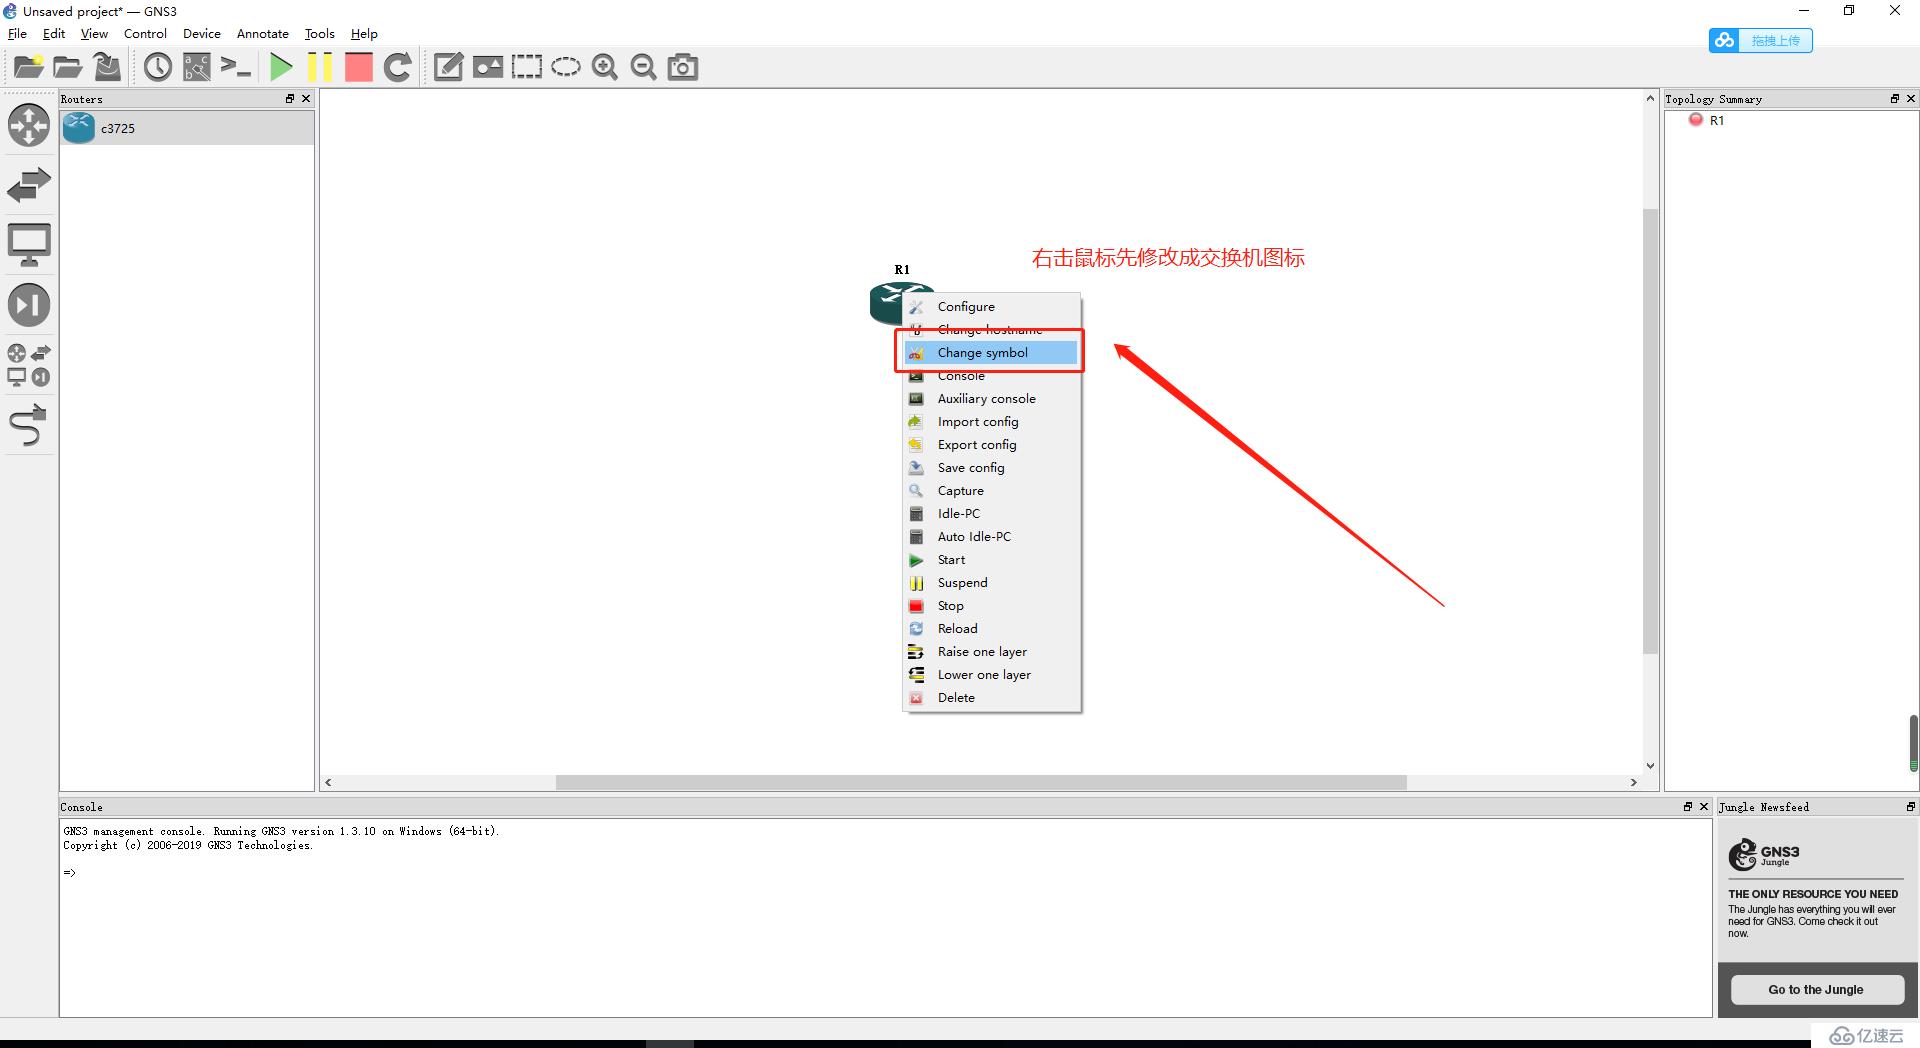Toggle show interface labels icon

click(197, 67)
